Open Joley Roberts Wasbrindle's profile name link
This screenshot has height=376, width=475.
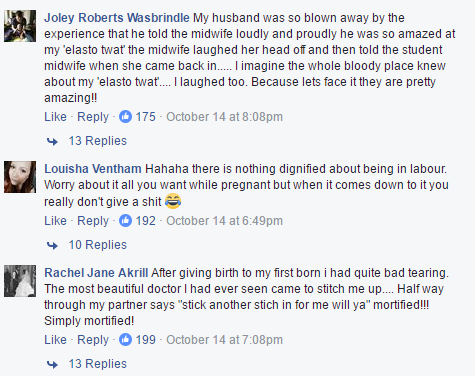click(117, 18)
